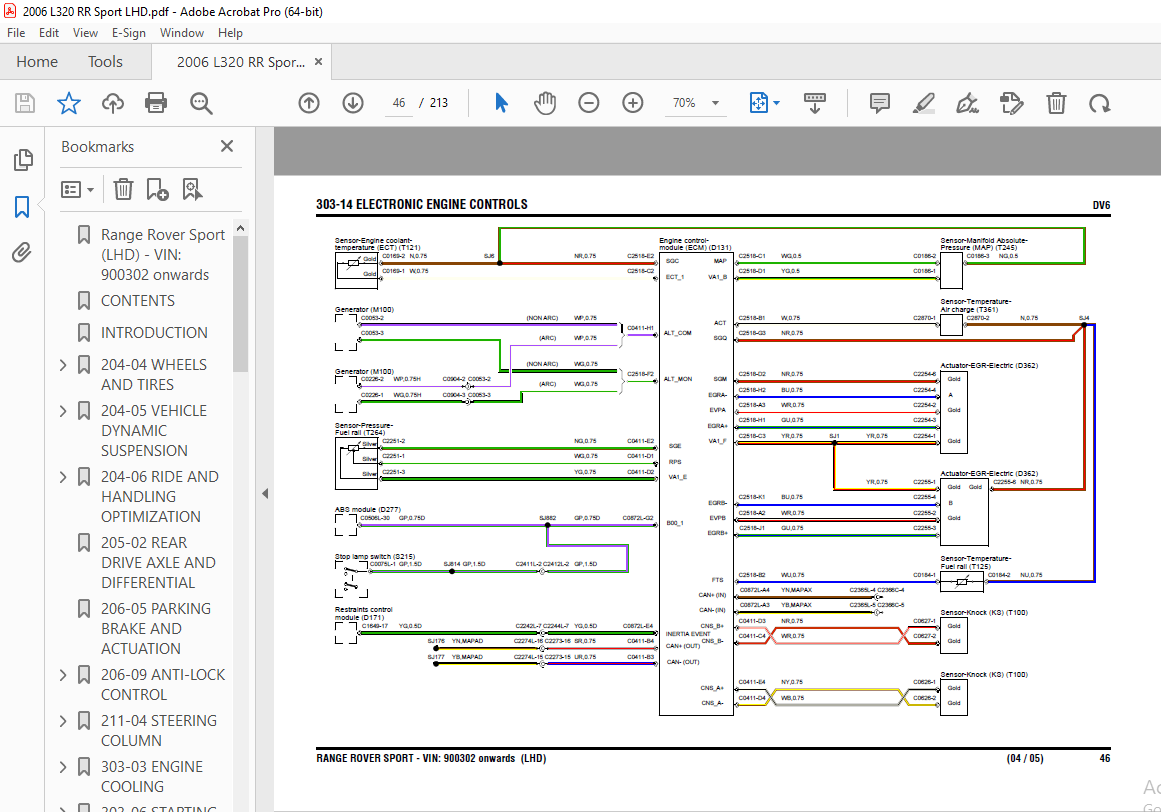Open the File menu

(16, 33)
